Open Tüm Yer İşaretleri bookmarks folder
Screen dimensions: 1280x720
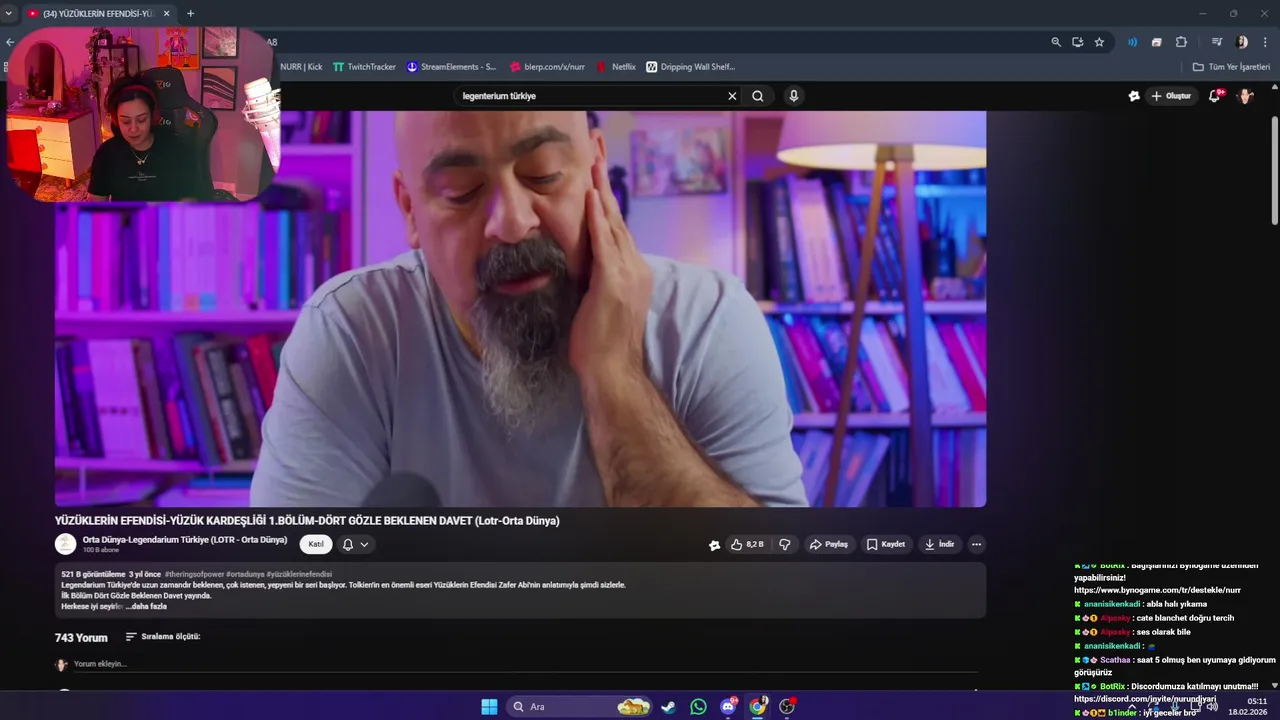pos(1231,67)
